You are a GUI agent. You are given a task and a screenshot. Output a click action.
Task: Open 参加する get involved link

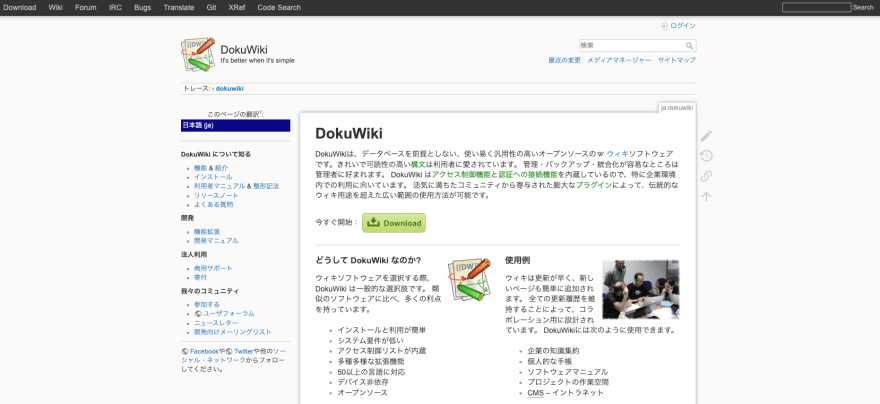click(x=207, y=305)
